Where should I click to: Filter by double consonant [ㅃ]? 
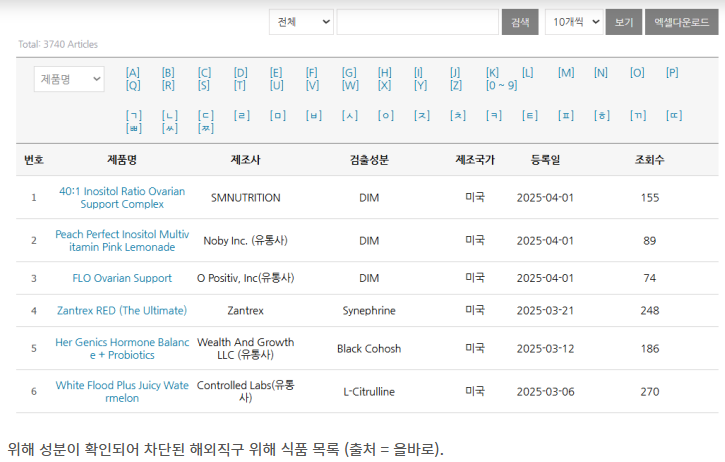coord(134,128)
